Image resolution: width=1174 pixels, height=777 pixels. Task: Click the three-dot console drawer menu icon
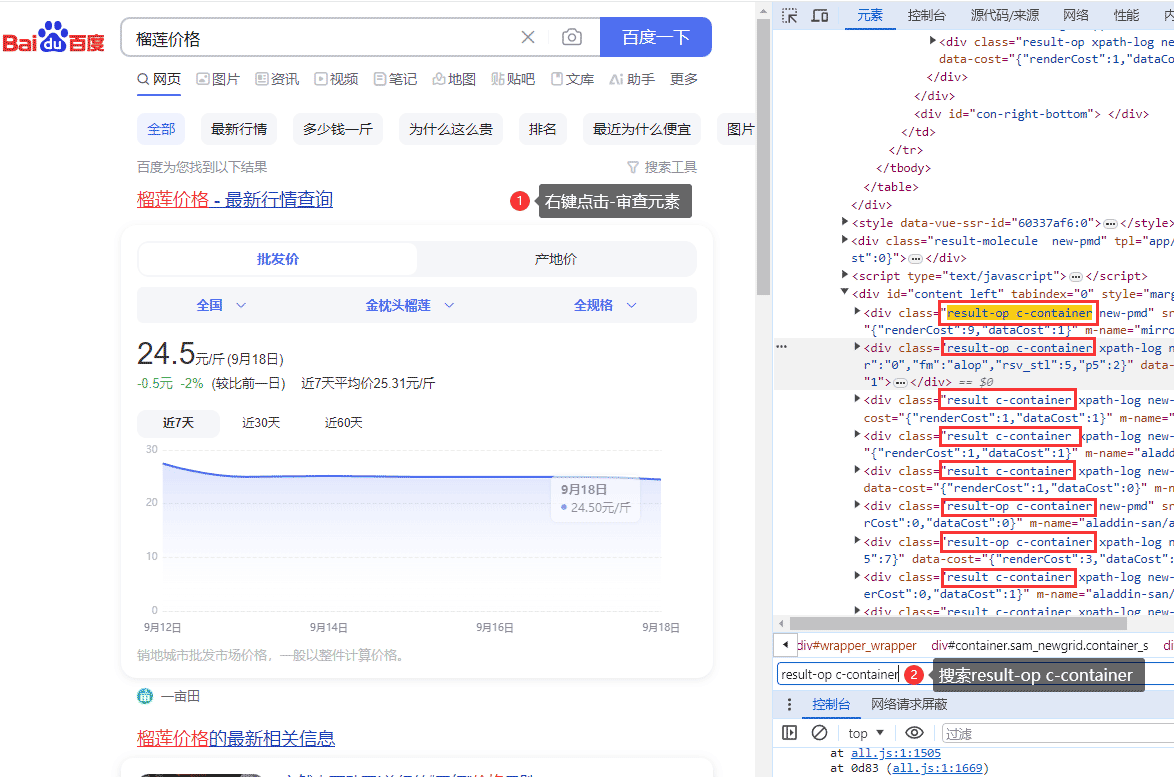789,704
